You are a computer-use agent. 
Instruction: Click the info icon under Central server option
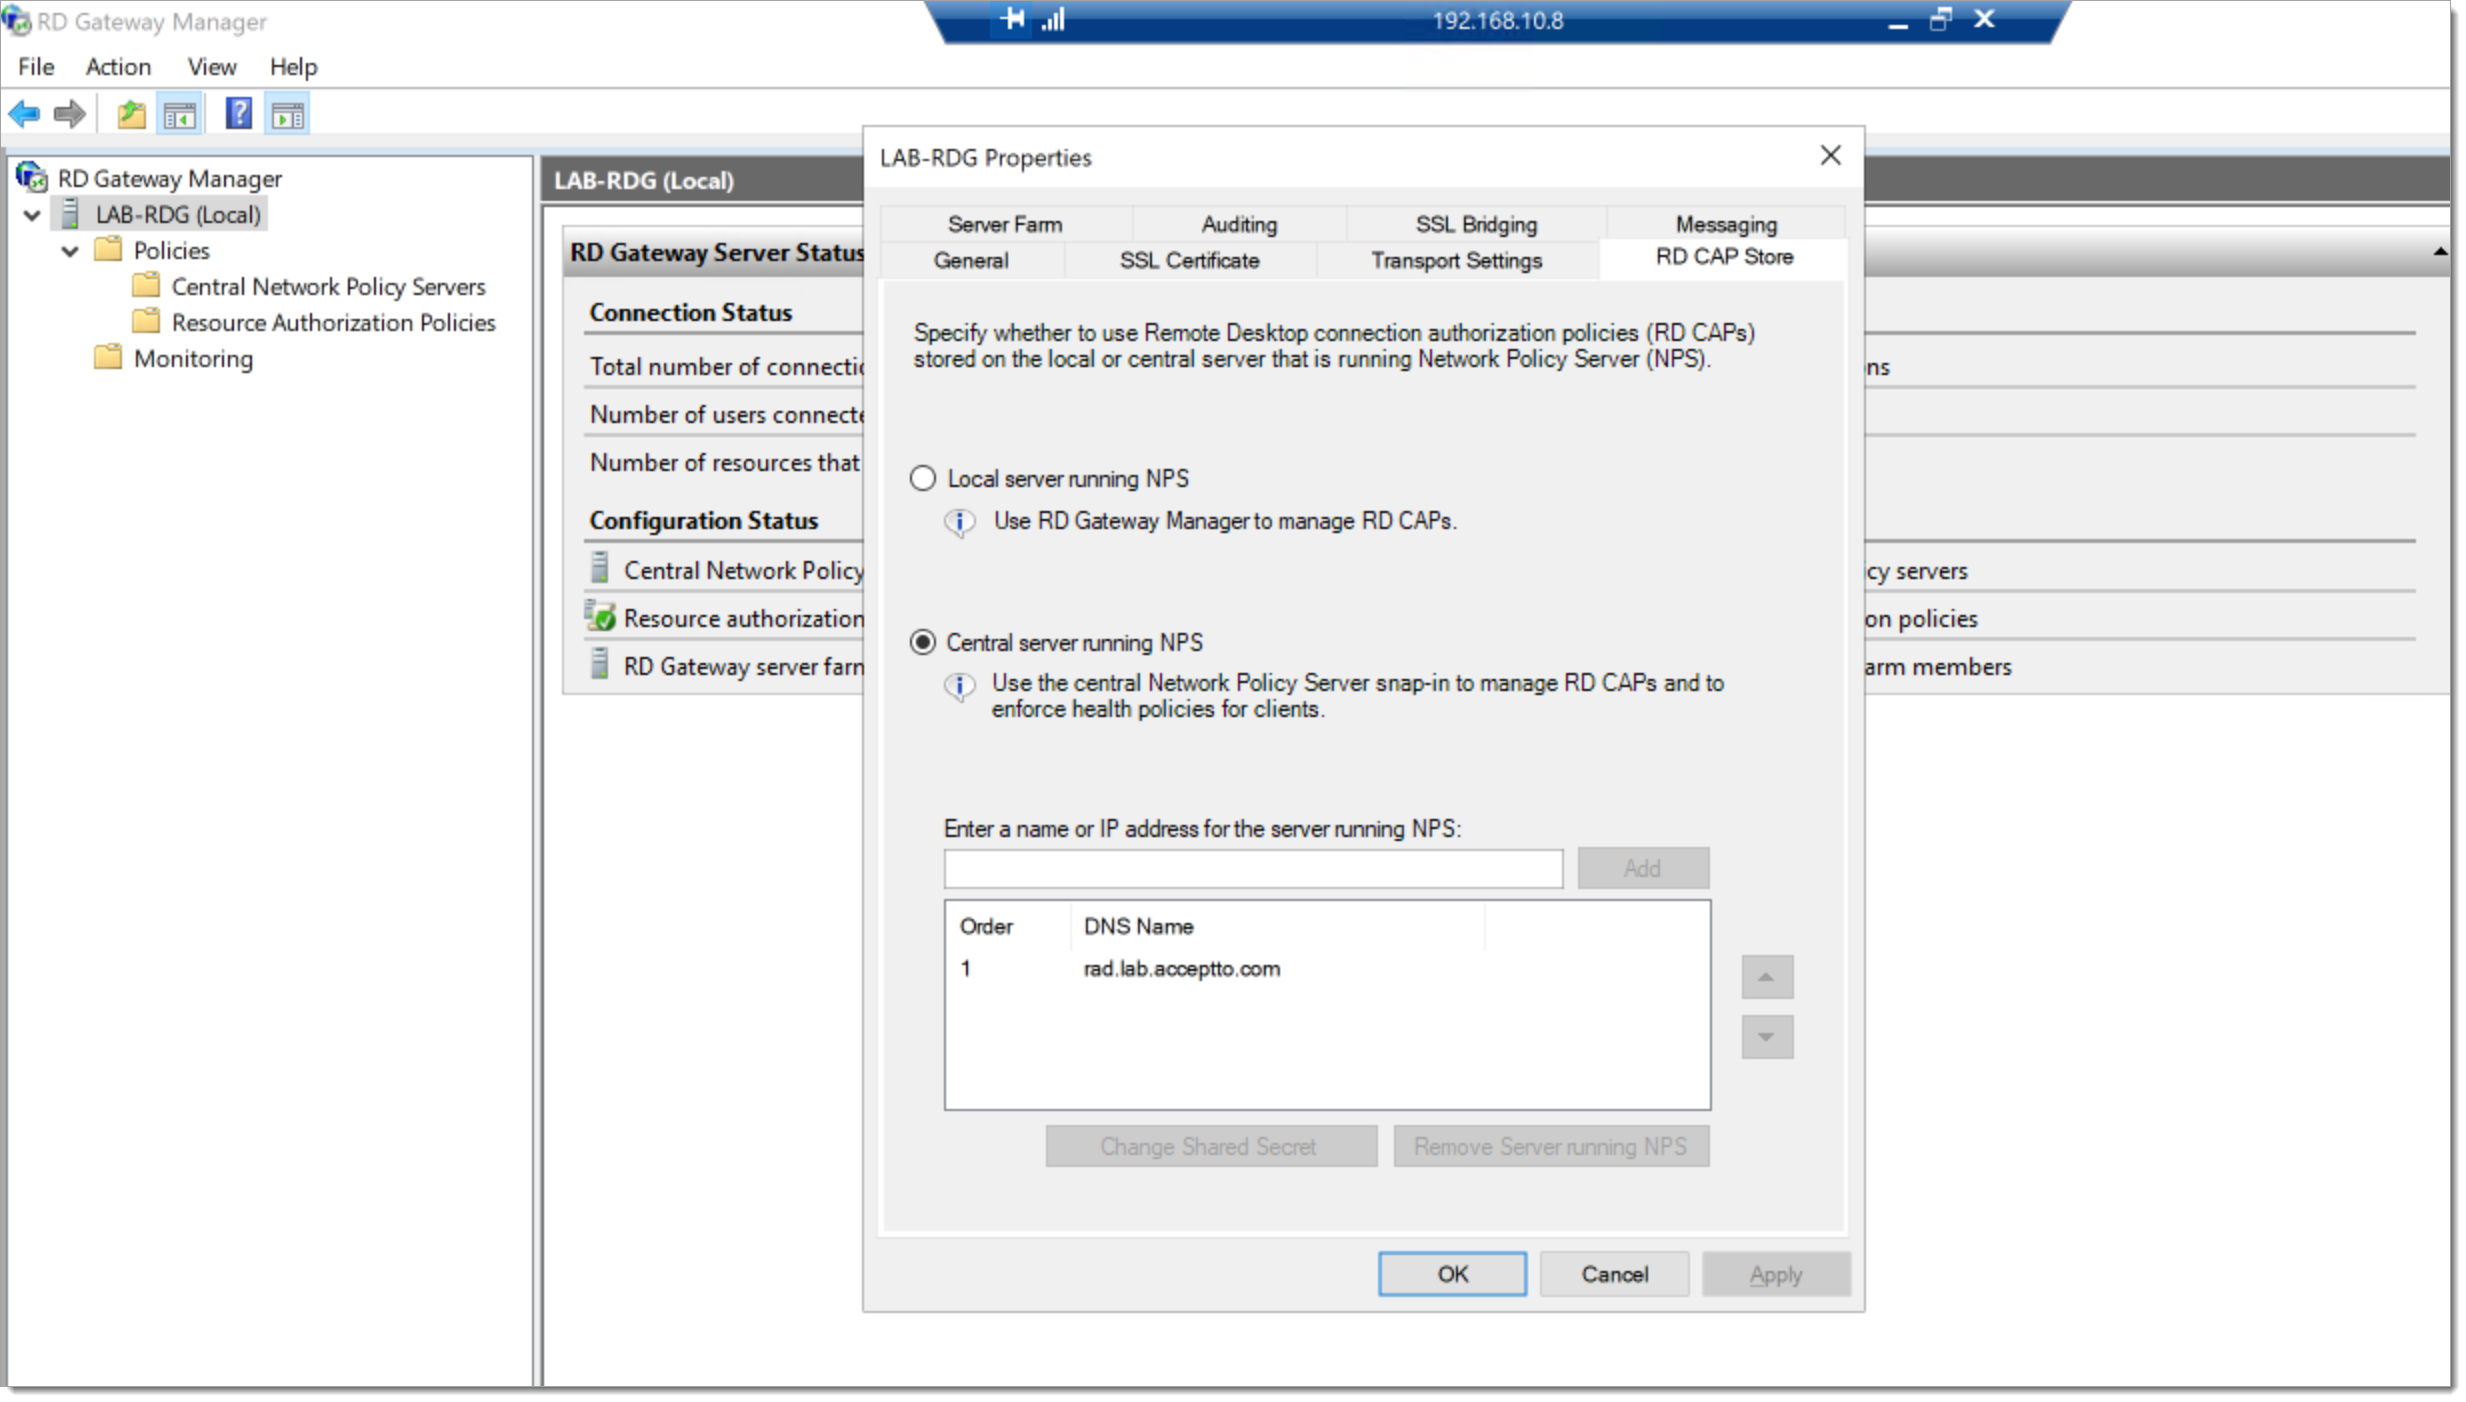point(960,686)
